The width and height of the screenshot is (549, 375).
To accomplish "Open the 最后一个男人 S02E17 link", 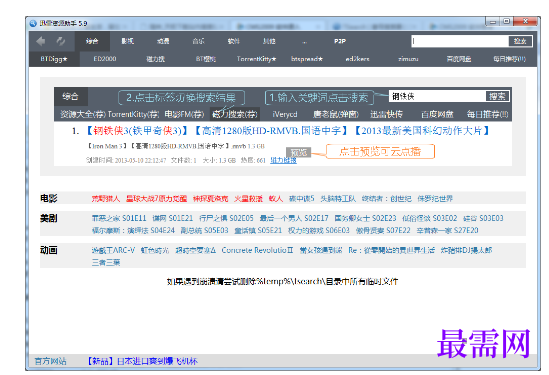I will tap(294, 218).
